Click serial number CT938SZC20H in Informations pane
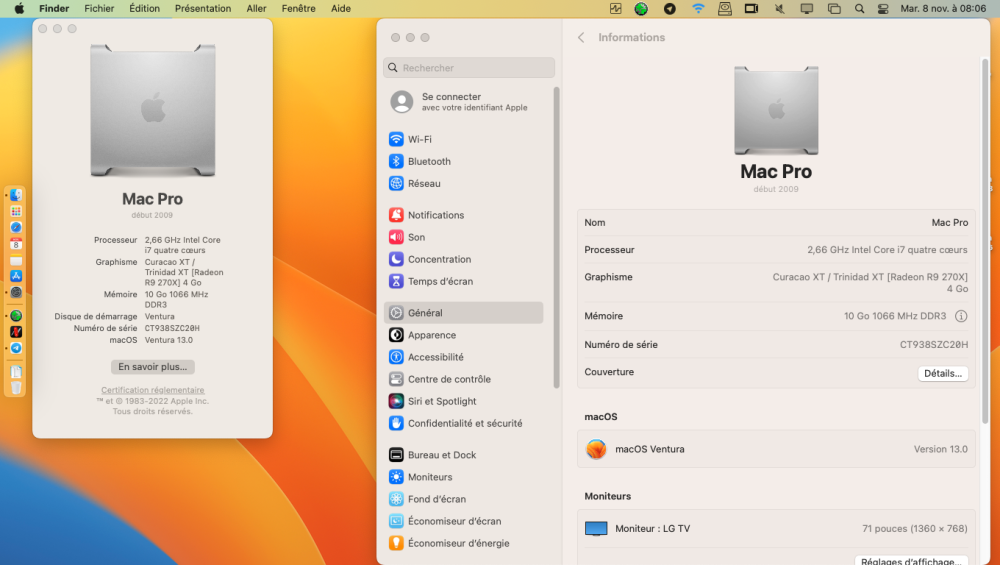The image size is (1000, 565). coord(934,344)
